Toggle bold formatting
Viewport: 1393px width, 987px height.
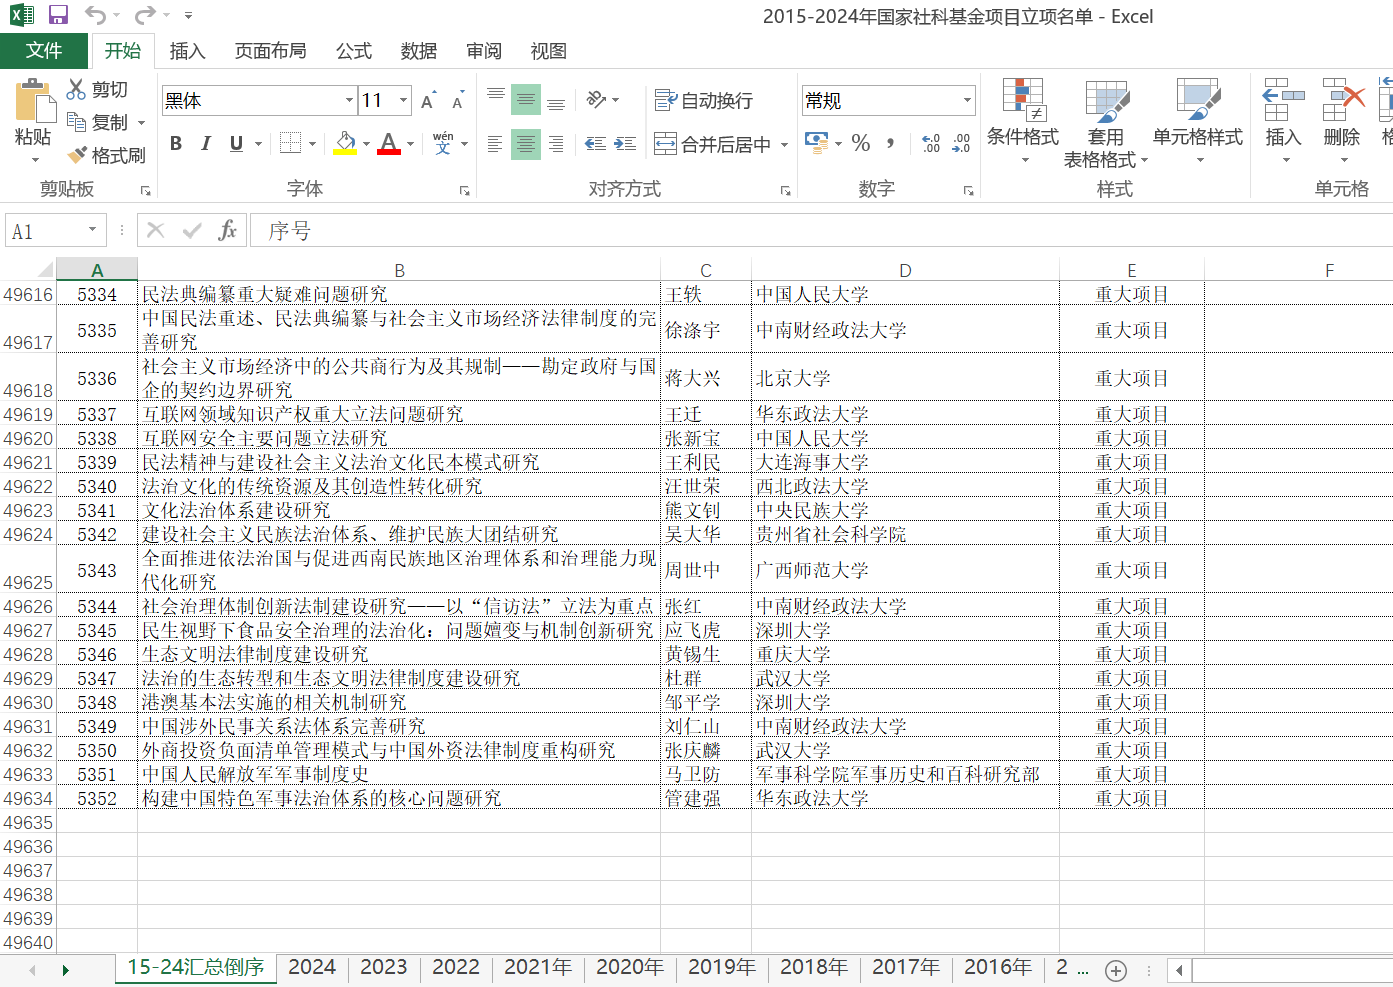click(x=176, y=143)
